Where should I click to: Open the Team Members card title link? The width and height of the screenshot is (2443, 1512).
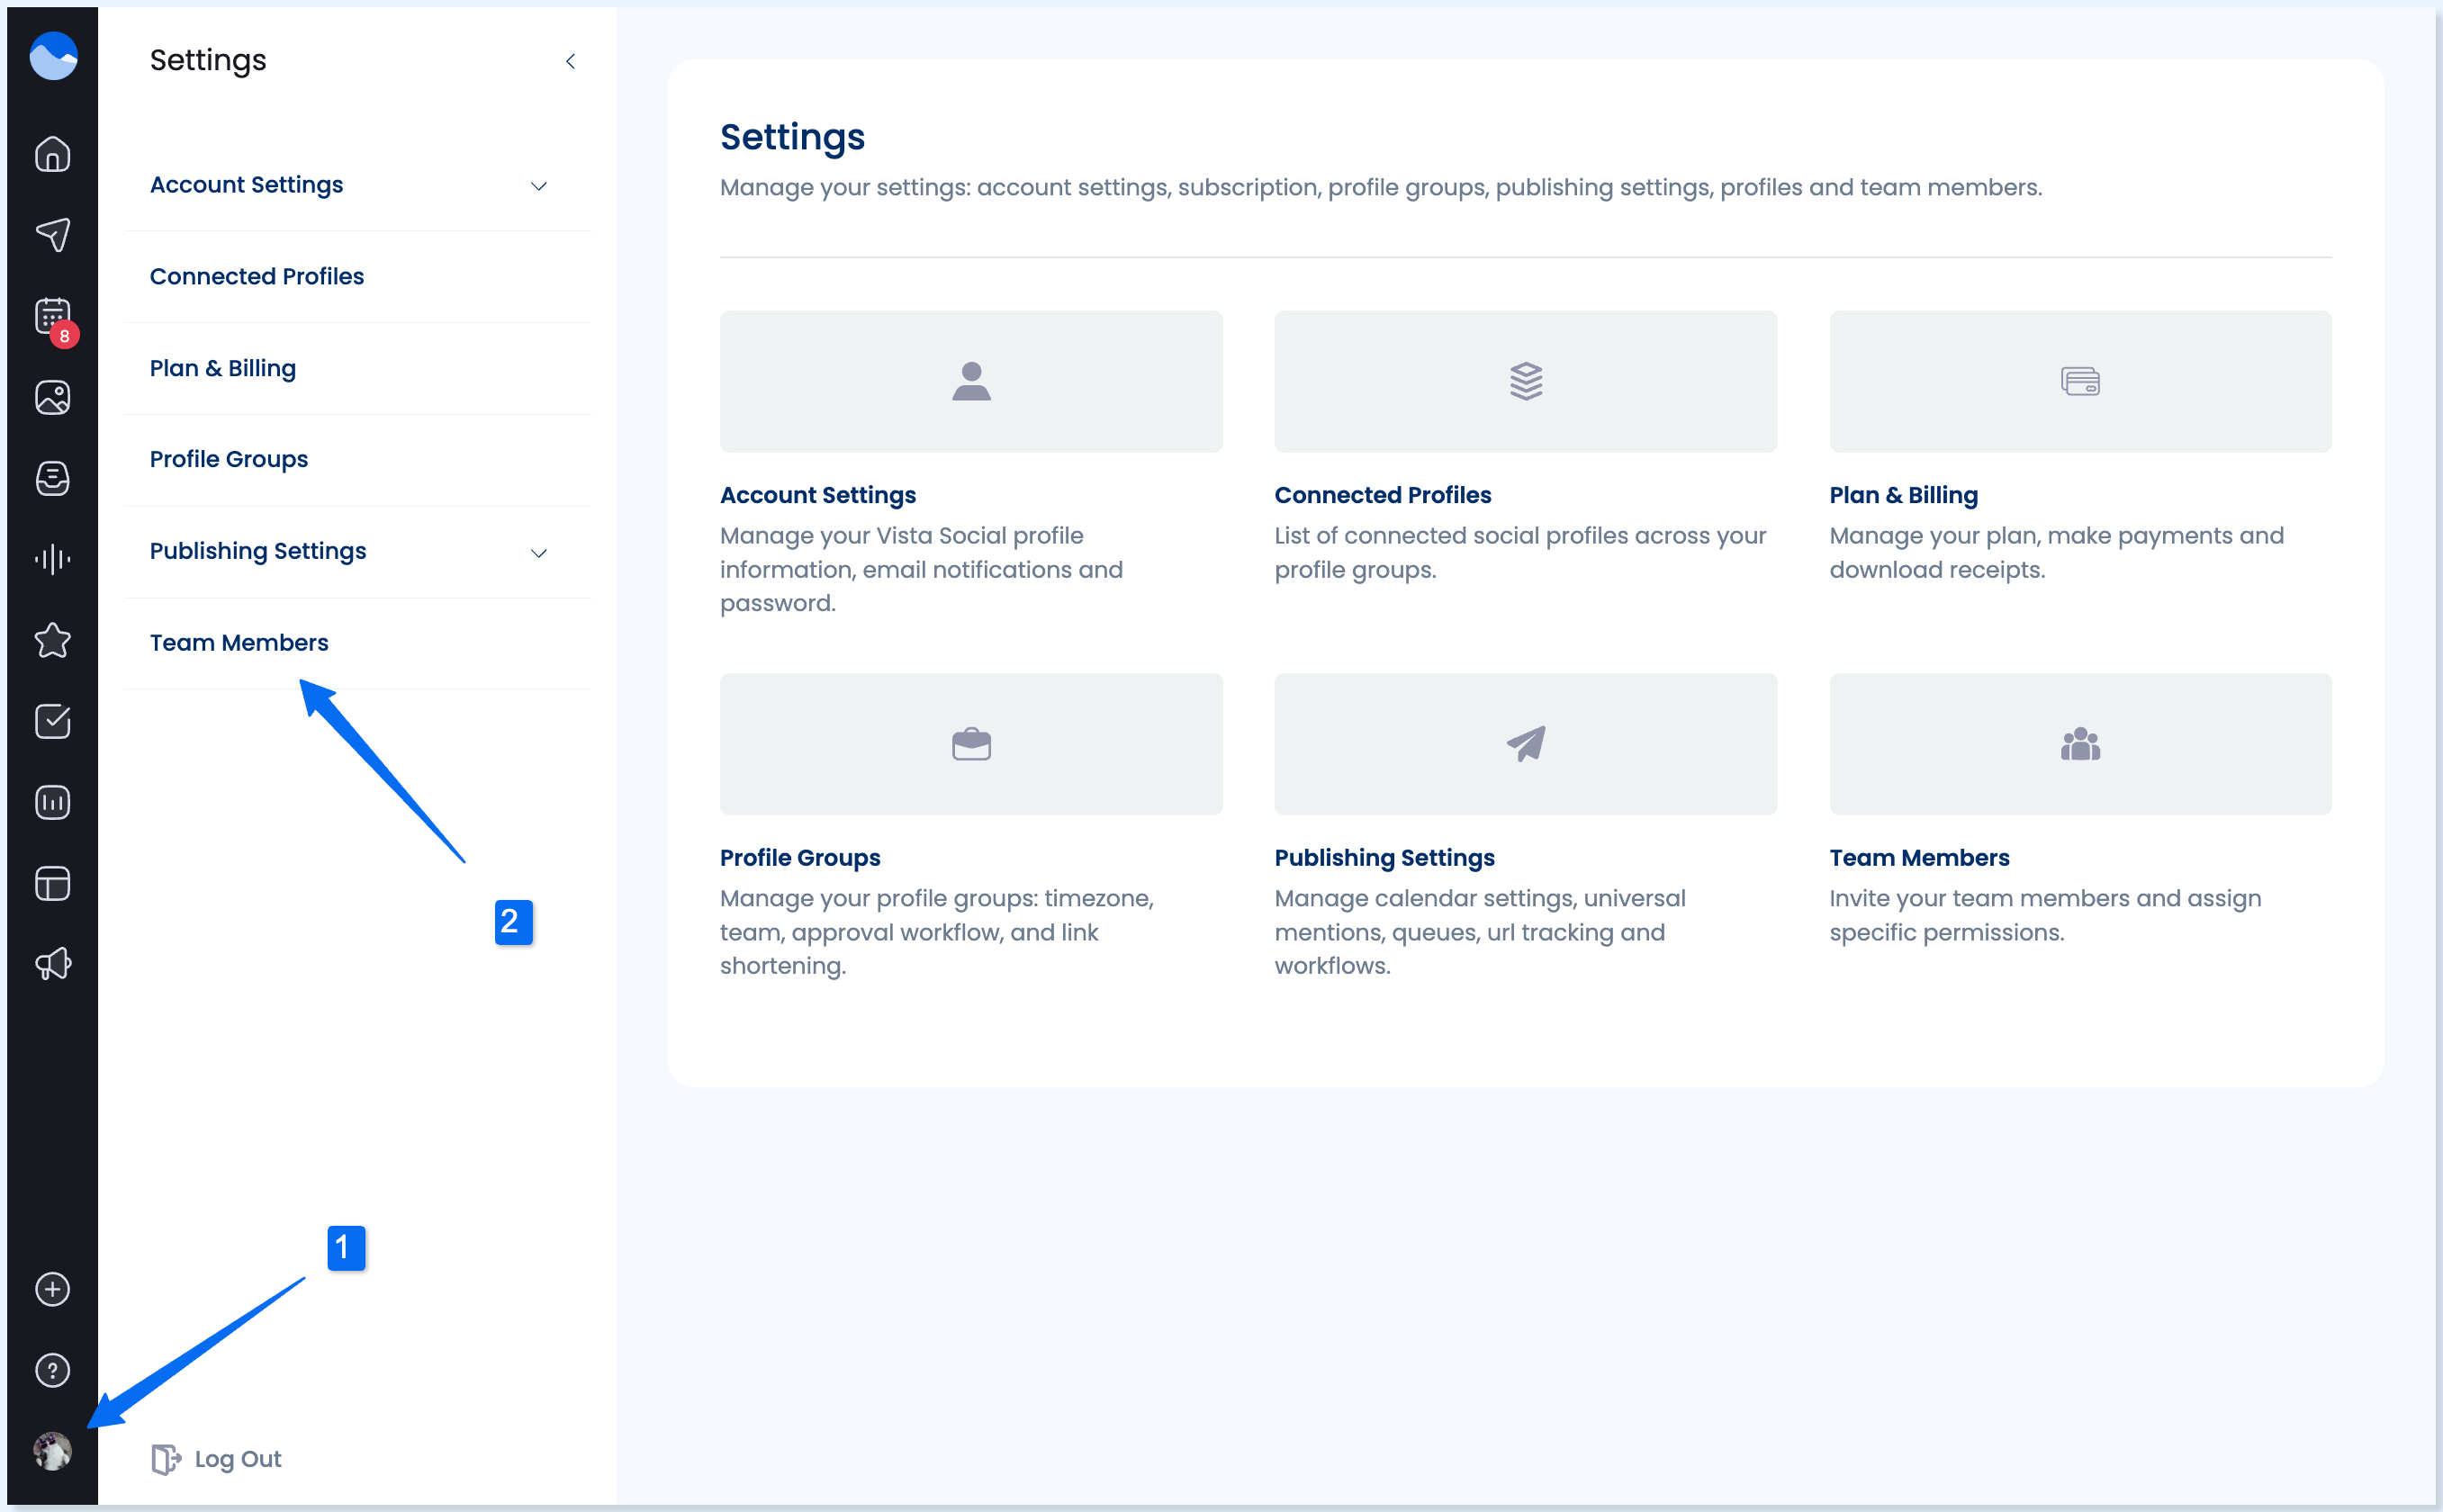(x=1919, y=858)
